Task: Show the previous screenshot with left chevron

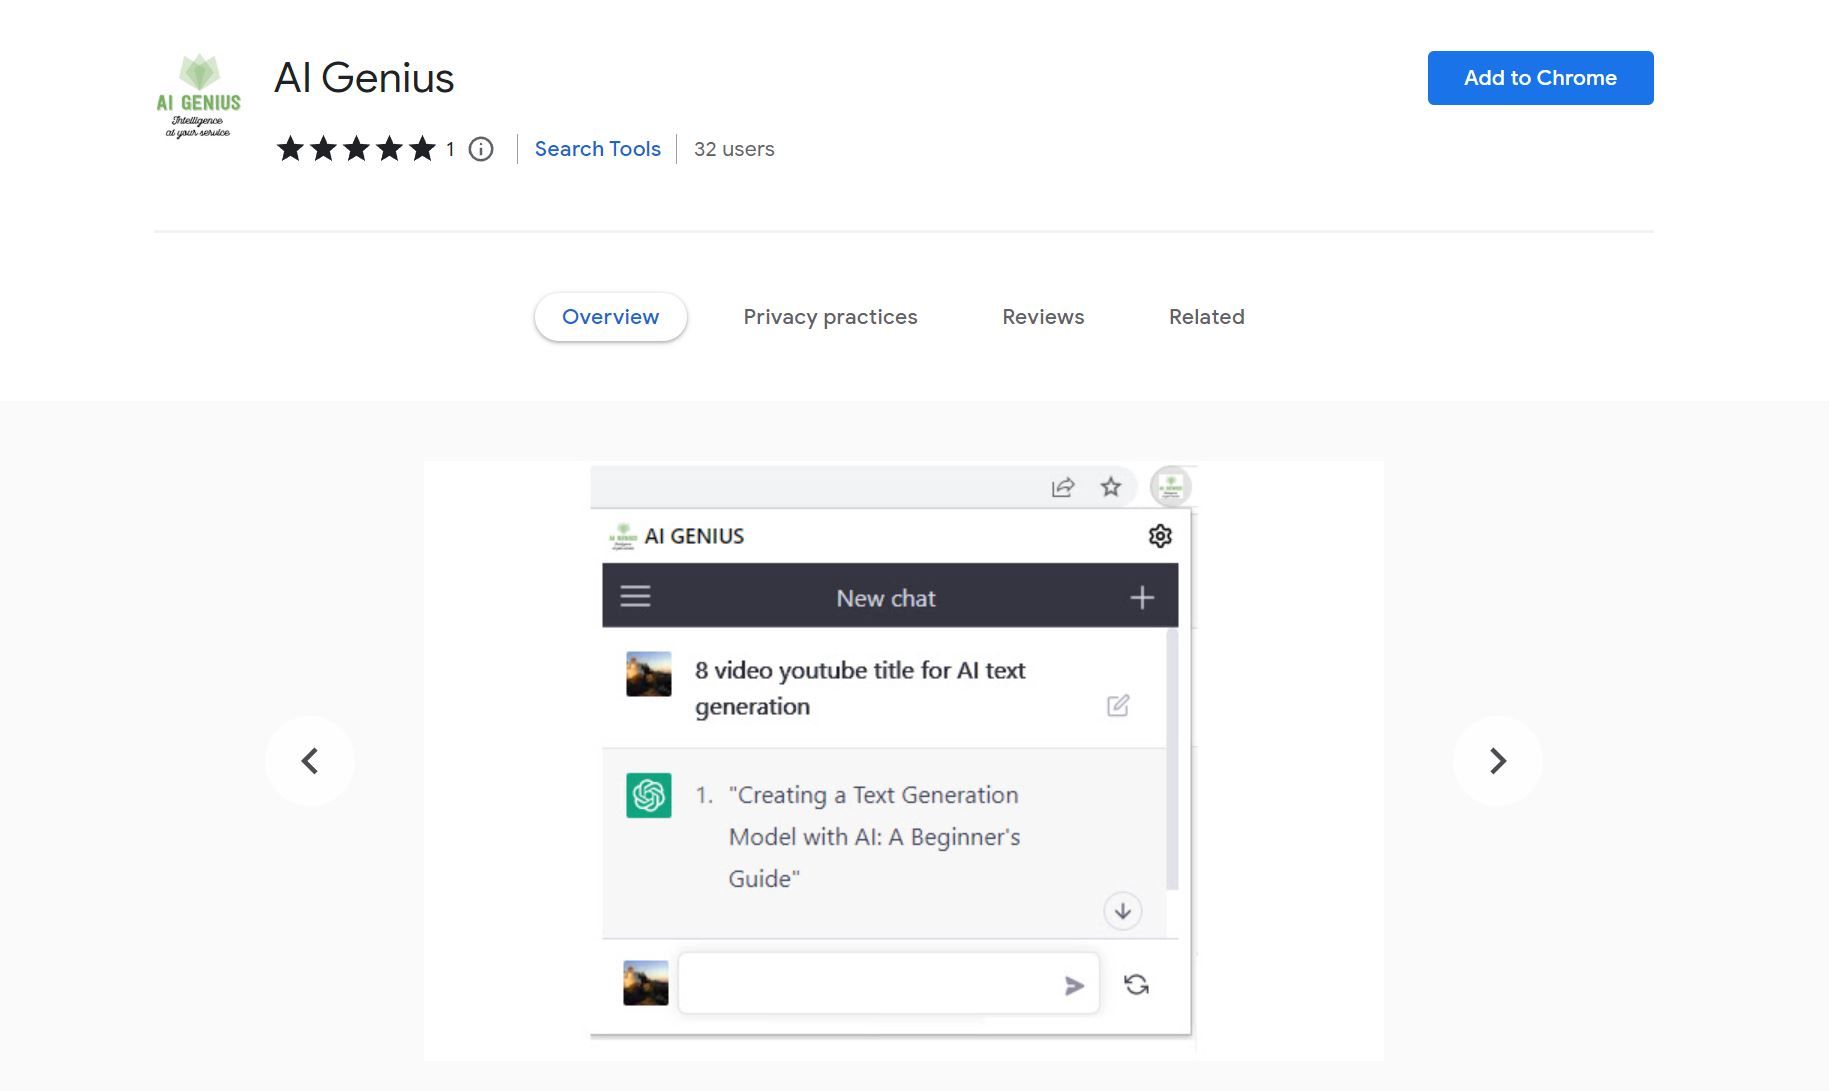Action: click(310, 761)
